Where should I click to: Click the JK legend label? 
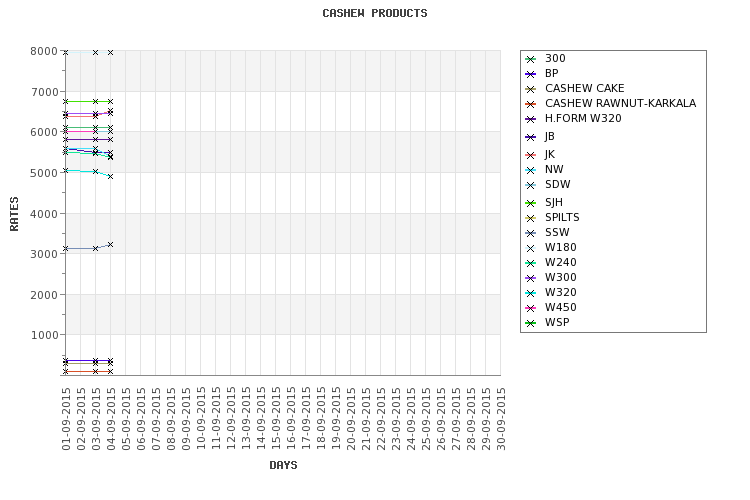[x=550, y=154]
